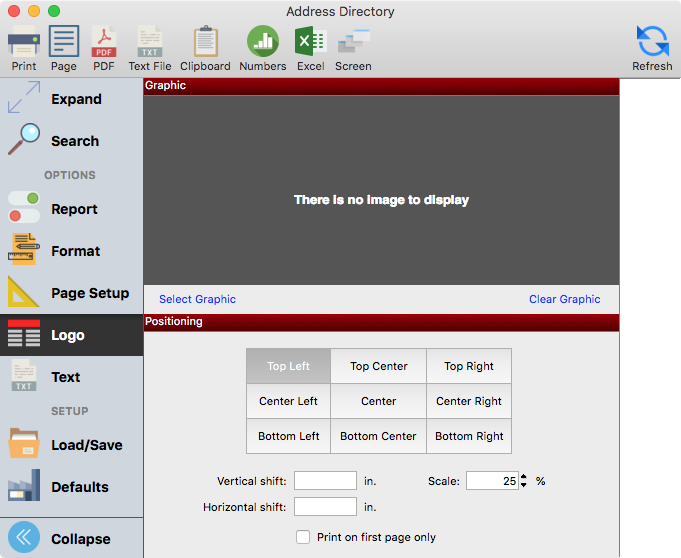Select Top Right positioning
This screenshot has width=681, height=558.
[x=468, y=366]
